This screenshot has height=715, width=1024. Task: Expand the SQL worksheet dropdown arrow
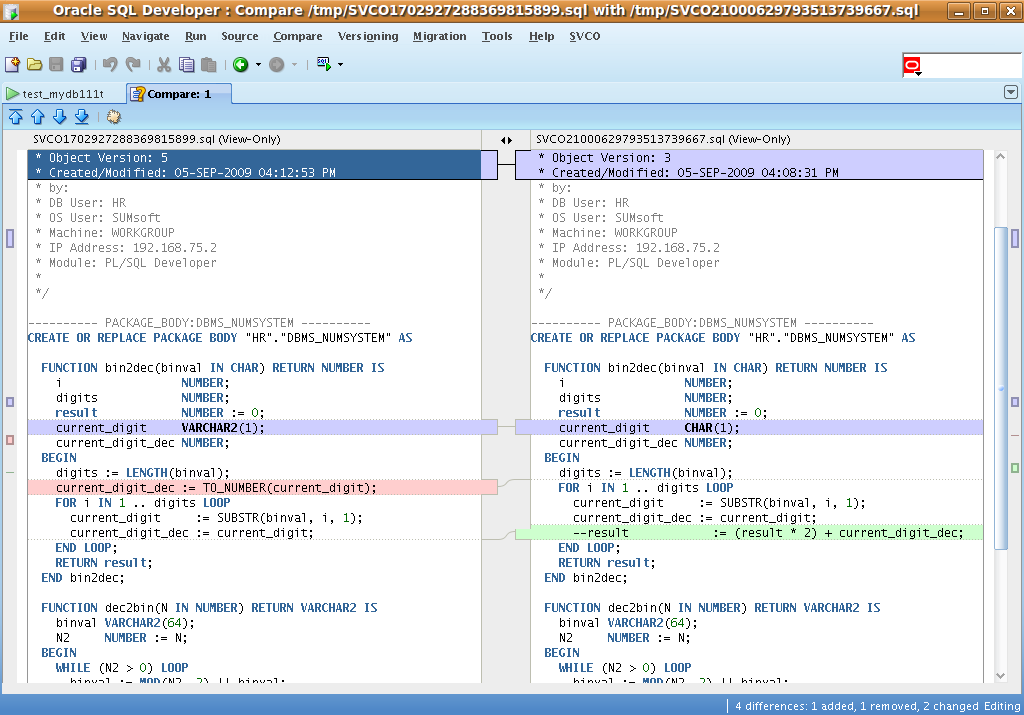coord(341,65)
